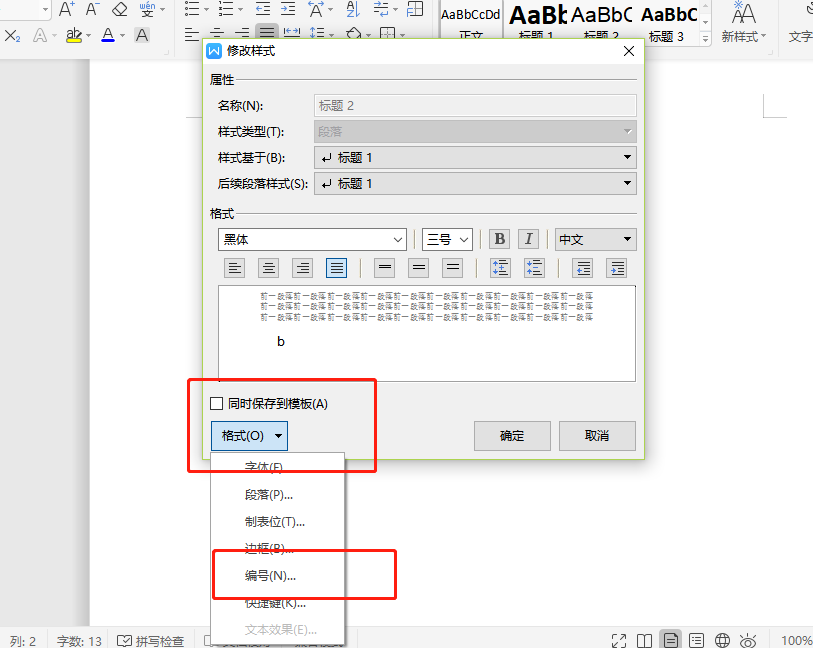
Task: Click the 100% zoom level in status bar
Action: click(795, 639)
